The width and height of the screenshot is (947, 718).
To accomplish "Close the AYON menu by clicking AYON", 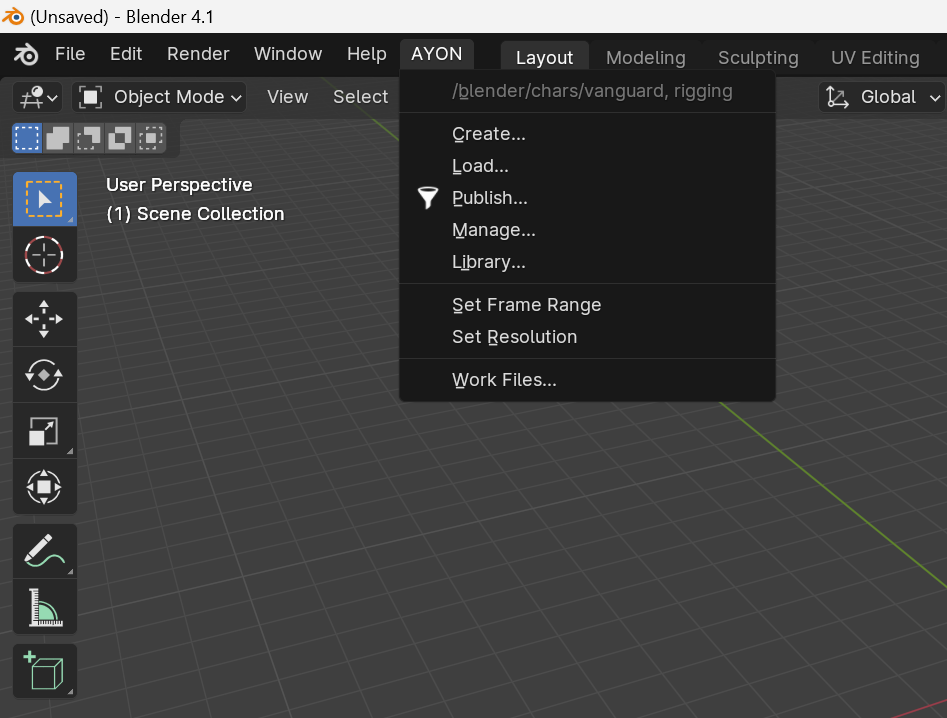I will [437, 54].
